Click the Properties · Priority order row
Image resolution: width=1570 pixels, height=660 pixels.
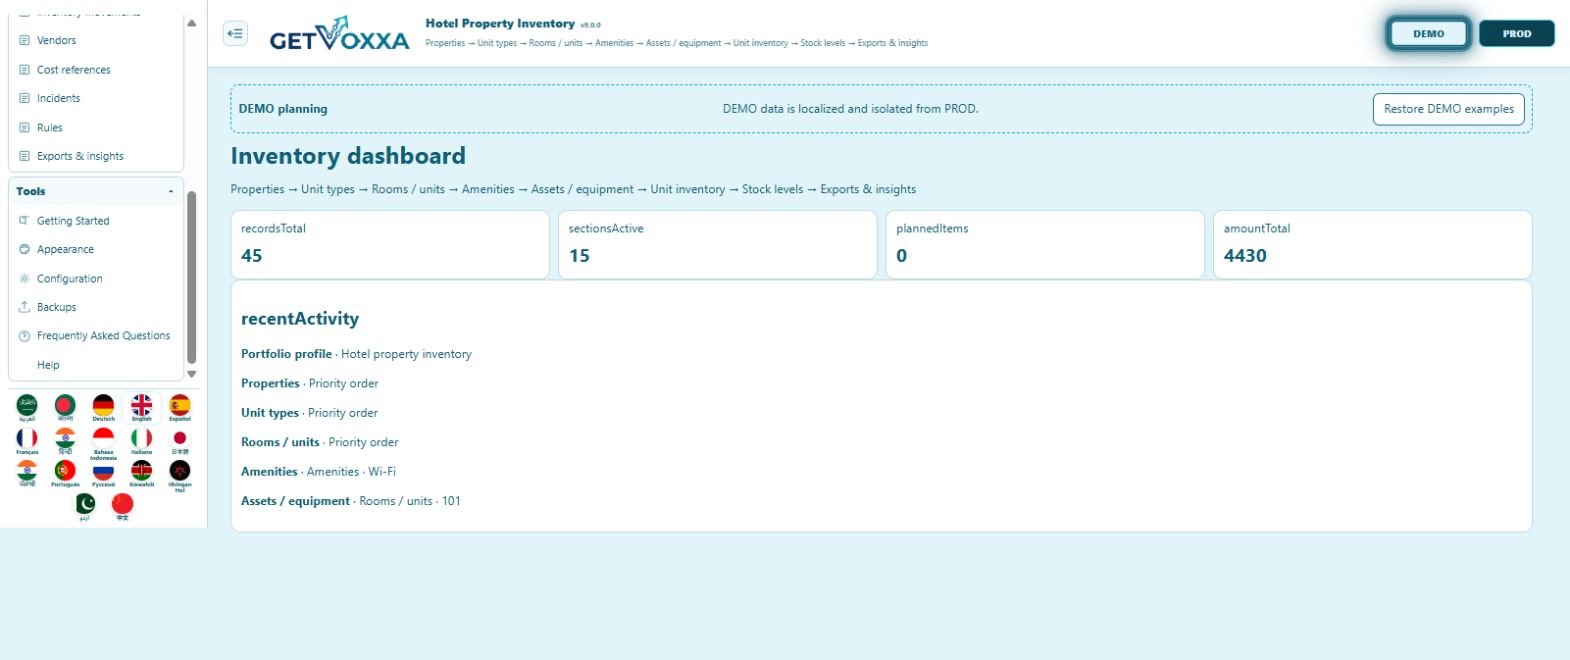[x=310, y=383]
